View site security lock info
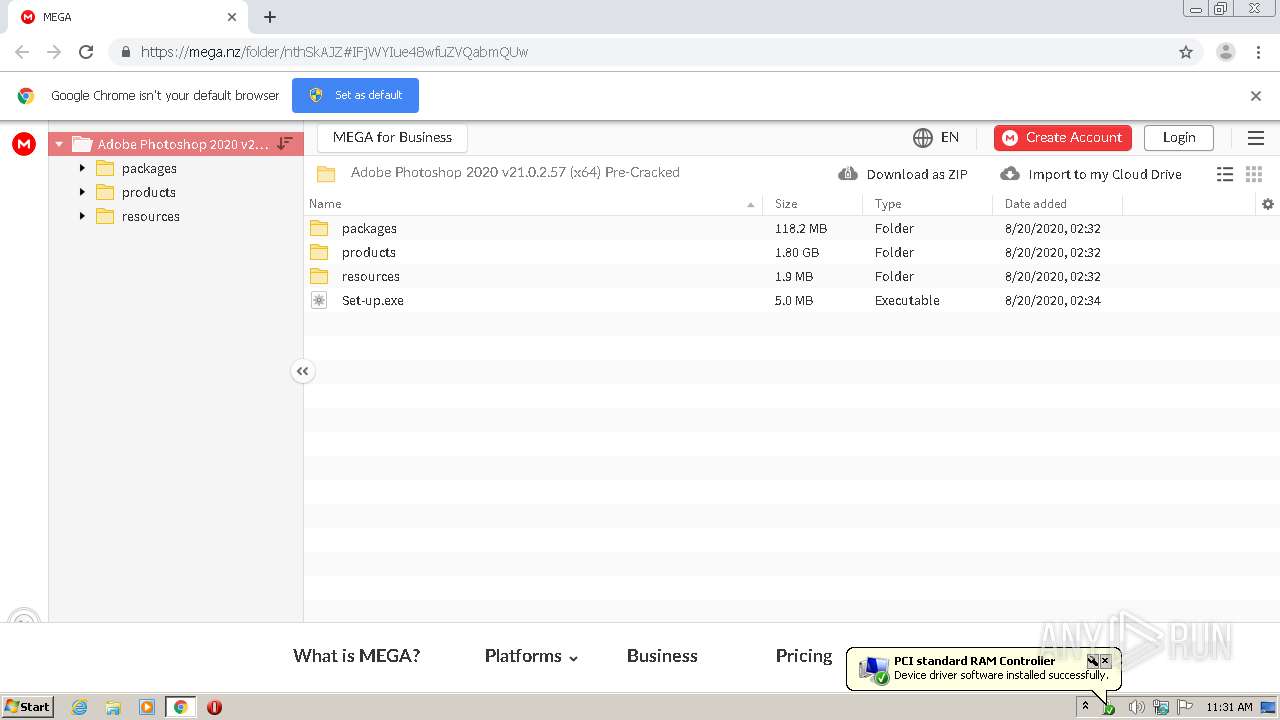The height and width of the screenshot is (720, 1280). click(126, 52)
